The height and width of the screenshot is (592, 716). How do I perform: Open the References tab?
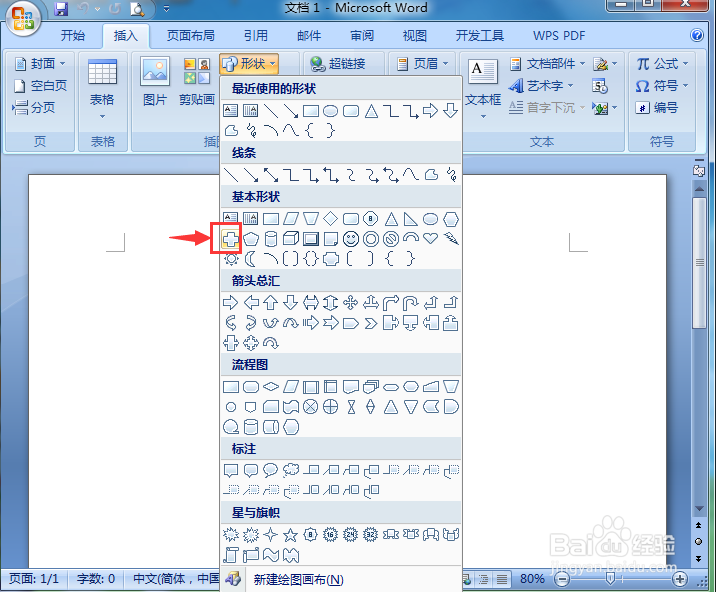click(256, 35)
